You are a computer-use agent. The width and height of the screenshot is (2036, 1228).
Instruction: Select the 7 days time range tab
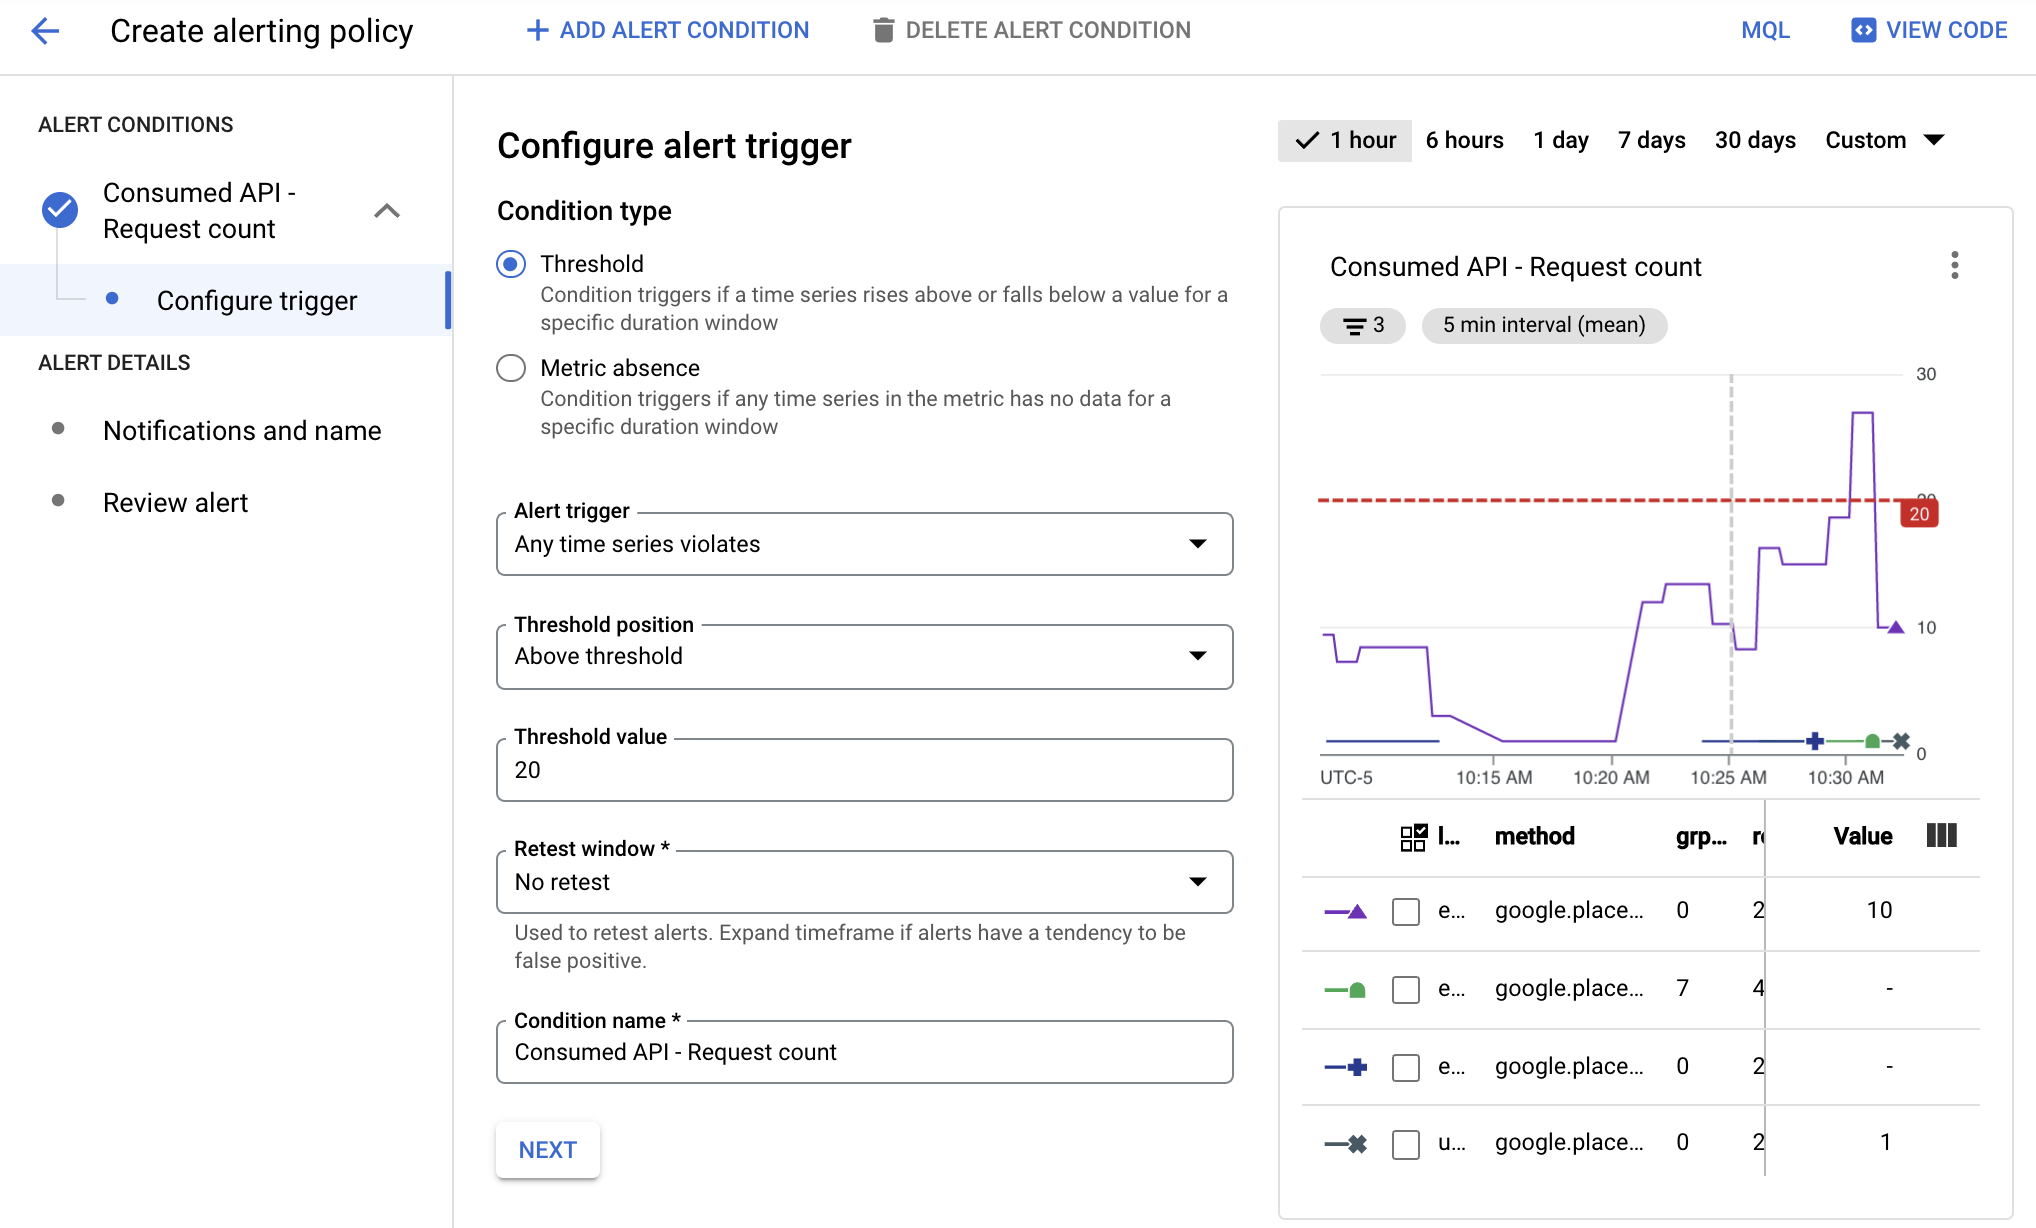pos(1654,140)
